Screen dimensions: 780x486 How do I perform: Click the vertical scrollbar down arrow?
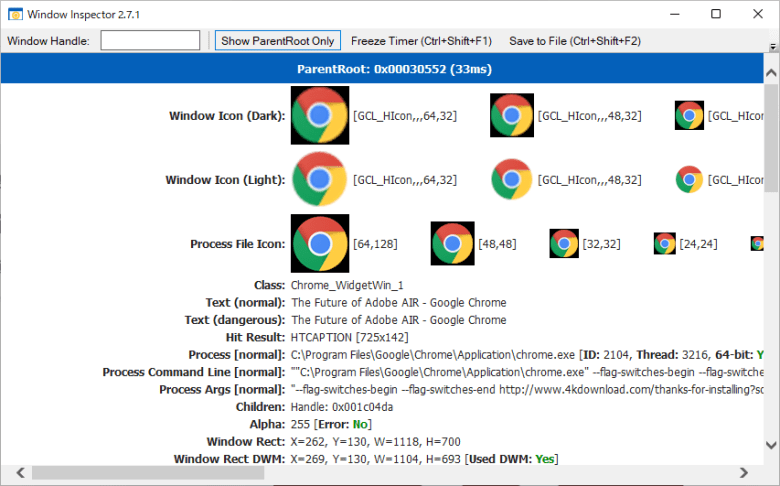[771, 445]
